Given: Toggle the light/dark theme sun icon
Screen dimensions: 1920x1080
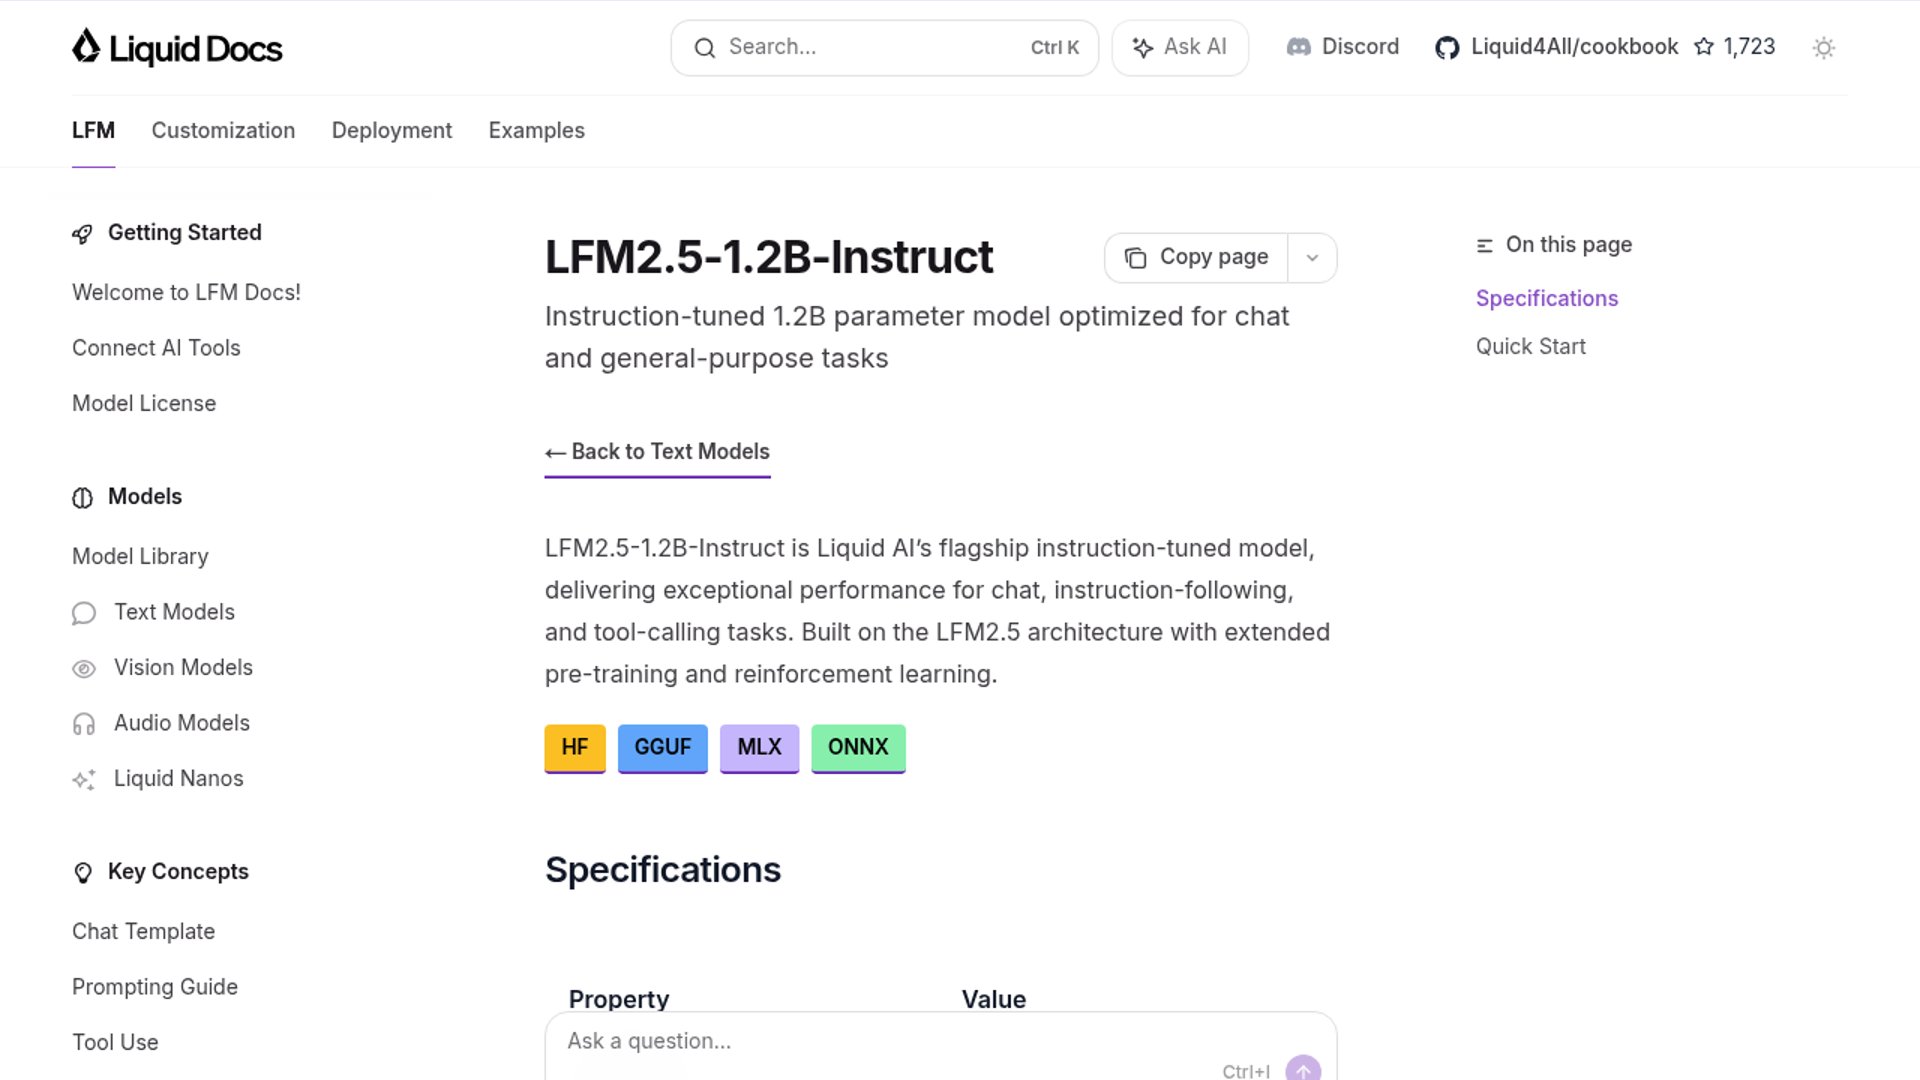Looking at the screenshot, I should pos(1823,48).
